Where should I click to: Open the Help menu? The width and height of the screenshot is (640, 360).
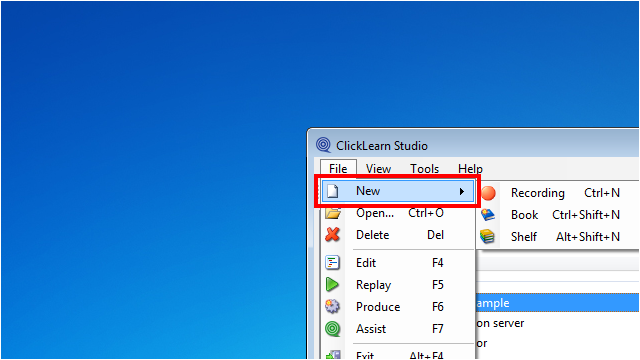(x=470, y=169)
